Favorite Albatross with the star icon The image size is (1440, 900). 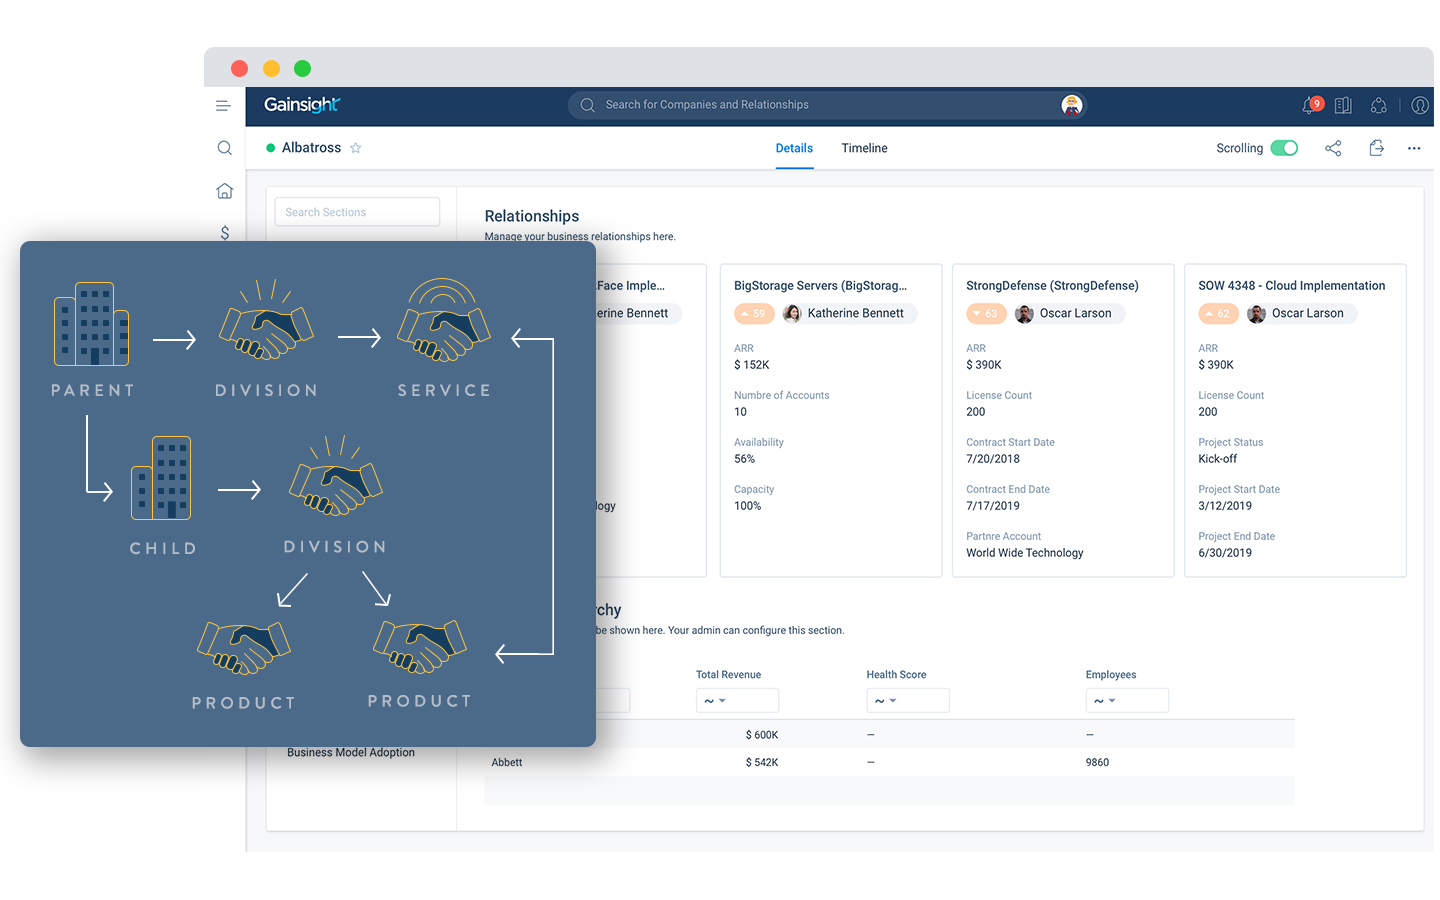(x=355, y=148)
